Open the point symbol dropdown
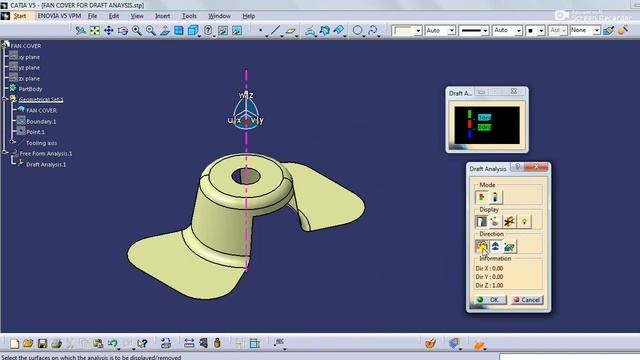 coord(541,31)
